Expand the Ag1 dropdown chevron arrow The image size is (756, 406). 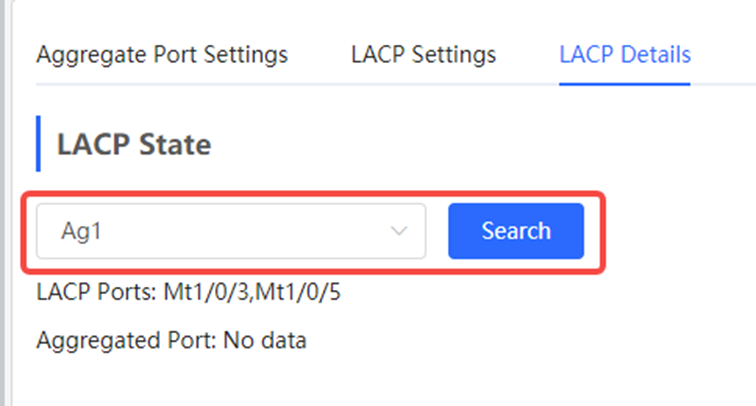pyautogui.click(x=399, y=231)
